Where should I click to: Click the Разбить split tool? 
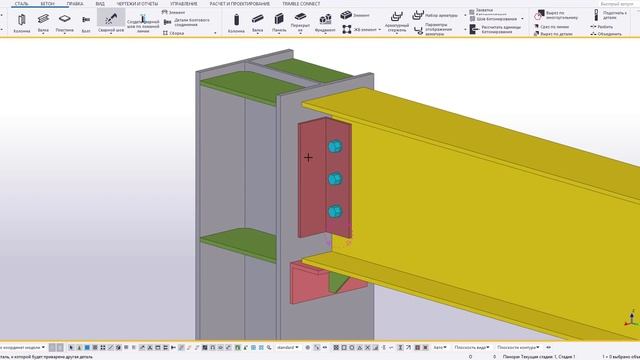click(x=601, y=27)
